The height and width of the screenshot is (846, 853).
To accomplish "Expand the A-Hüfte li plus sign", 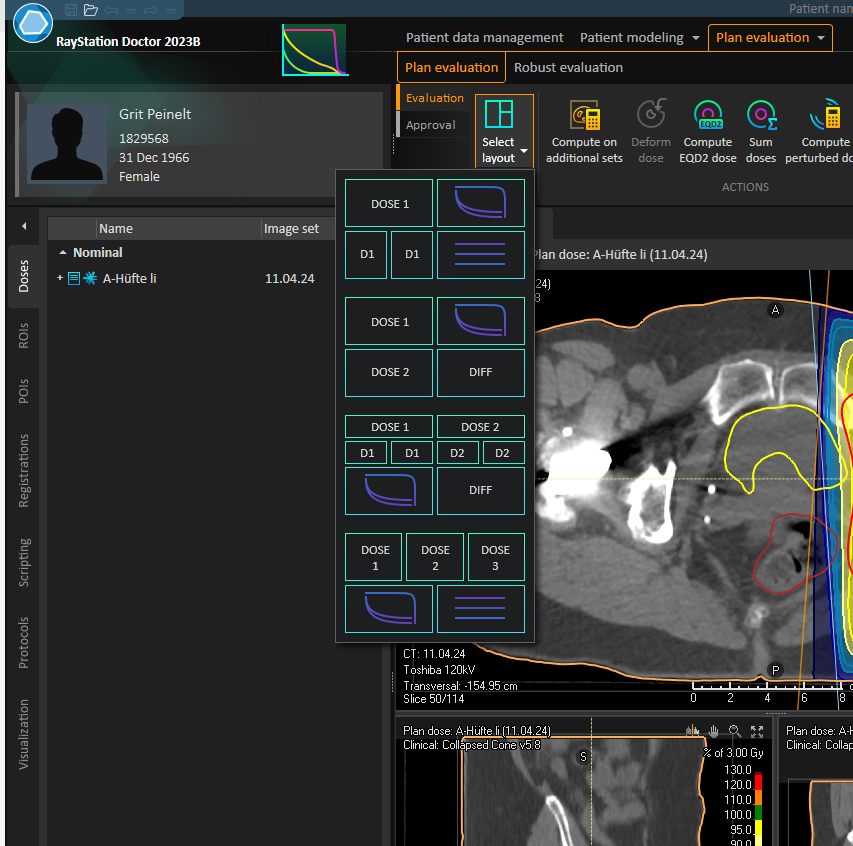I will (x=60, y=278).
